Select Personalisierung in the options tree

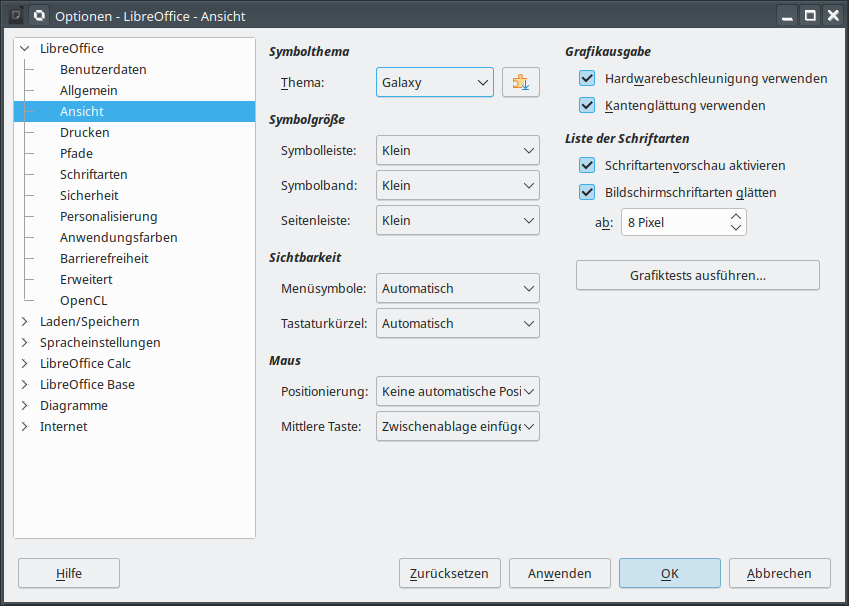[x=108, y=216]
